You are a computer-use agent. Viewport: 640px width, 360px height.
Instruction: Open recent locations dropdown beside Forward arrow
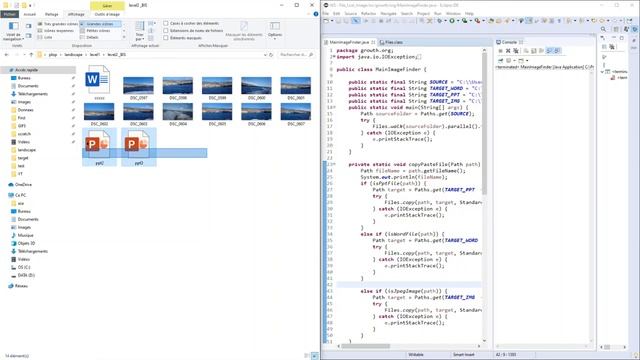(24, 54)
